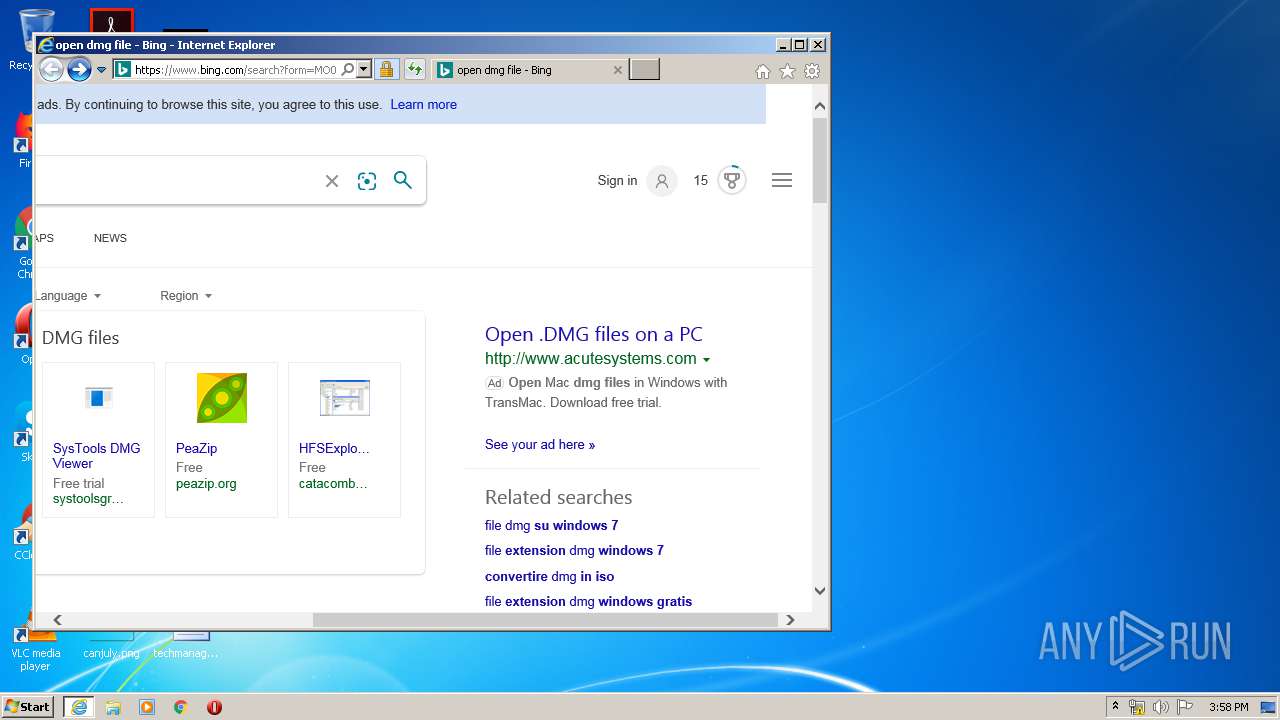Click related search 'file extension dmg windows 7'
The width and height of the screenshot is (1280, 720).
[x=574, y=550]
